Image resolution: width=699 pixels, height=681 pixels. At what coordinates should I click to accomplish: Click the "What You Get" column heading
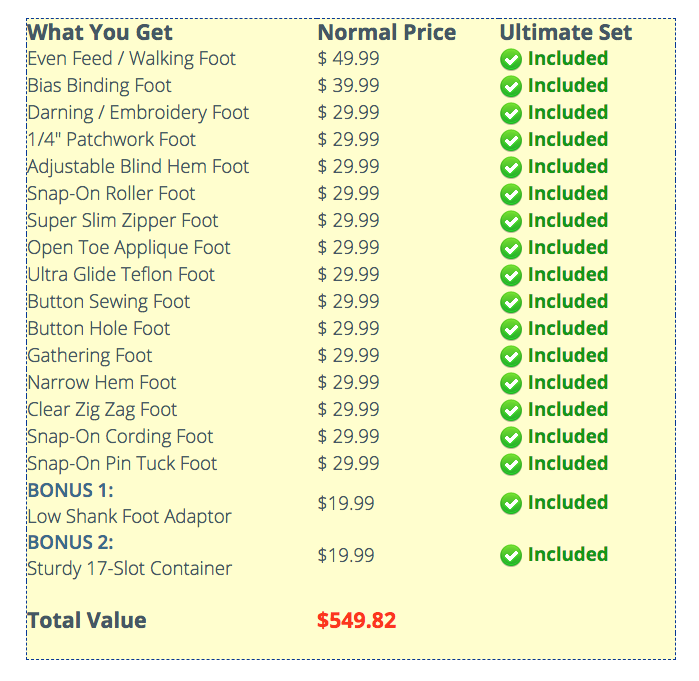[100, 32]
